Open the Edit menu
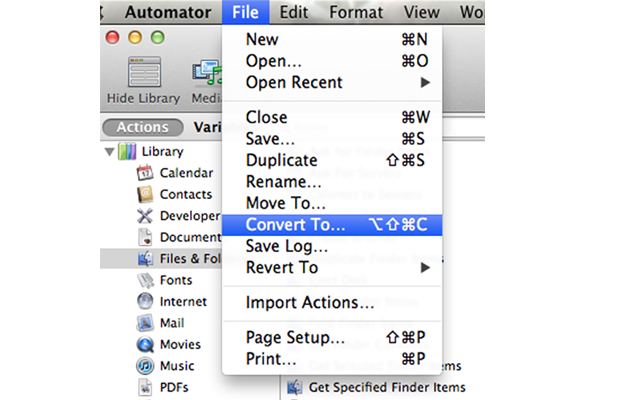 (x=293, y=13)
